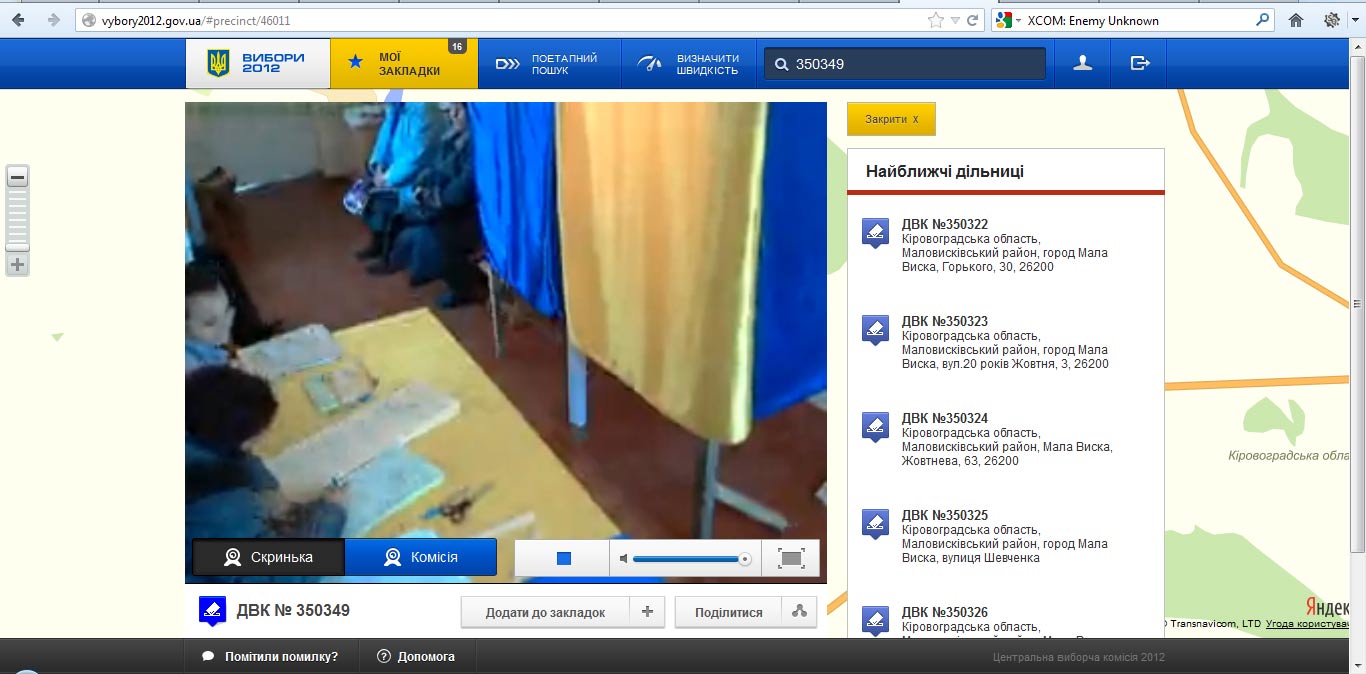Open precinct ДВК №350323 from list

click(x=944, y=321)
